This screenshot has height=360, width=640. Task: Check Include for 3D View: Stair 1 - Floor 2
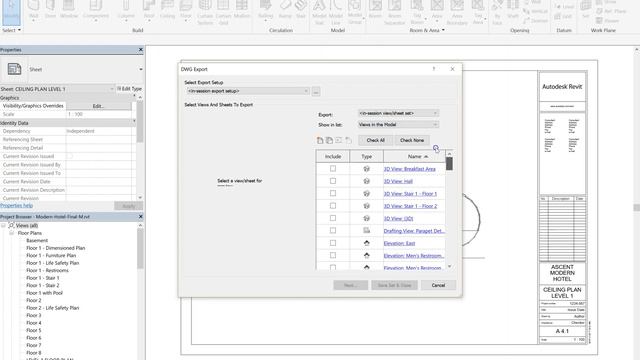(x=333, y=206)
